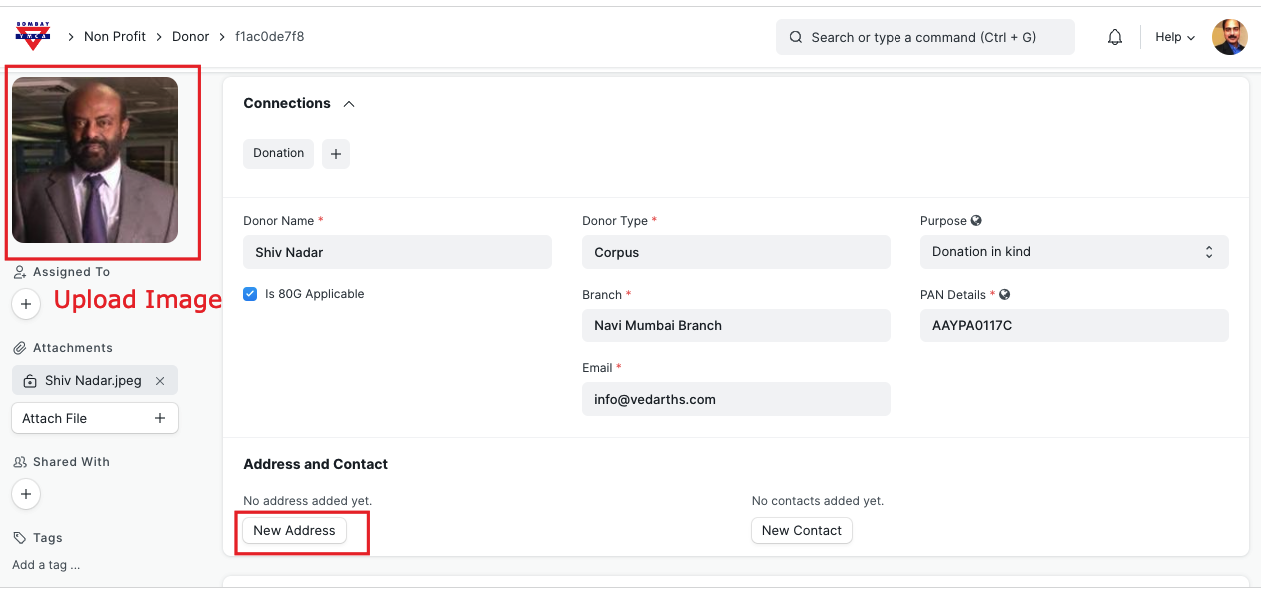This screenshot has width=1261, height=593.
Task: Toggle the Is 80G Applicable checkbox
Action: pos(251,294)
